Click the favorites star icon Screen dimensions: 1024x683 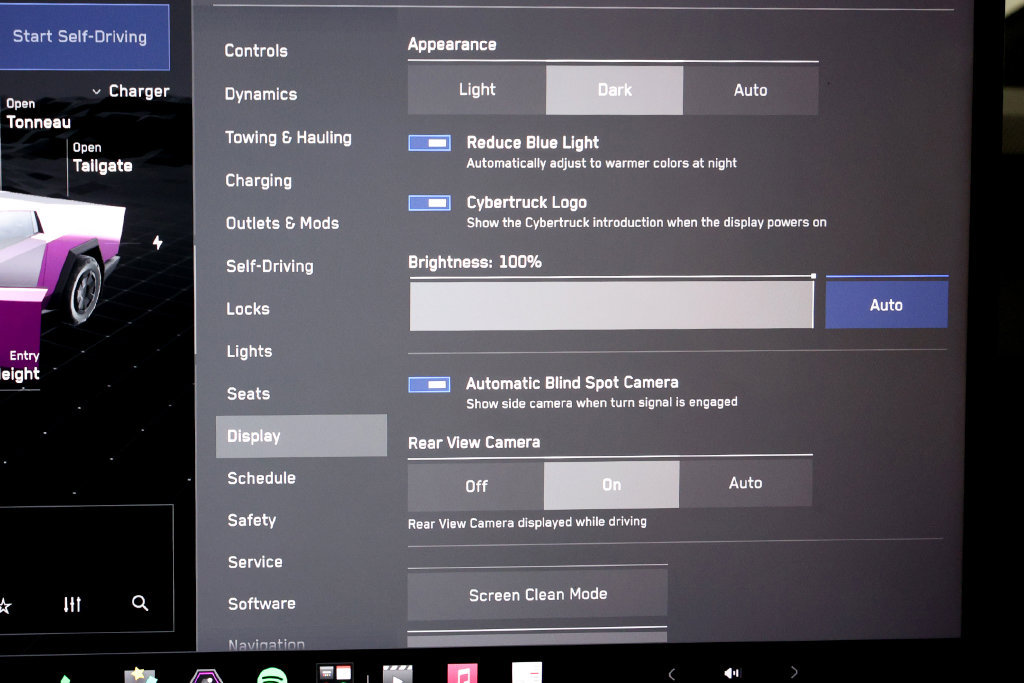(5, 605)
